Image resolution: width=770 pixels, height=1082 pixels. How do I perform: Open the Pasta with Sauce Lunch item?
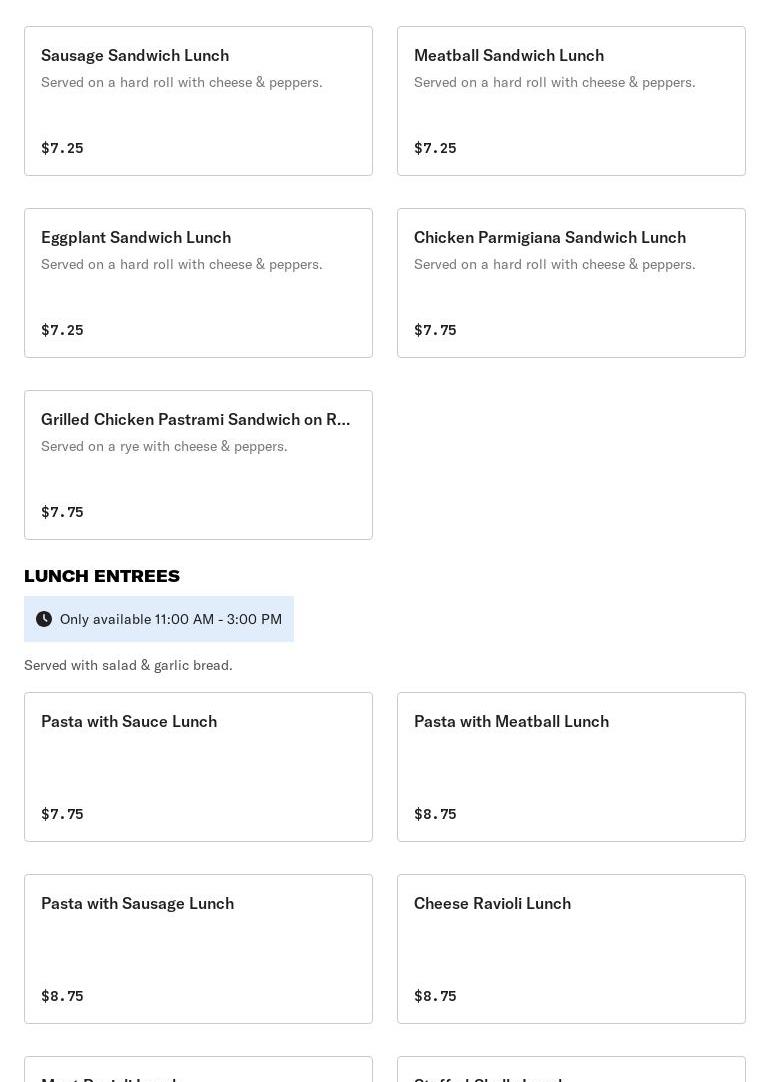[198, 767]
